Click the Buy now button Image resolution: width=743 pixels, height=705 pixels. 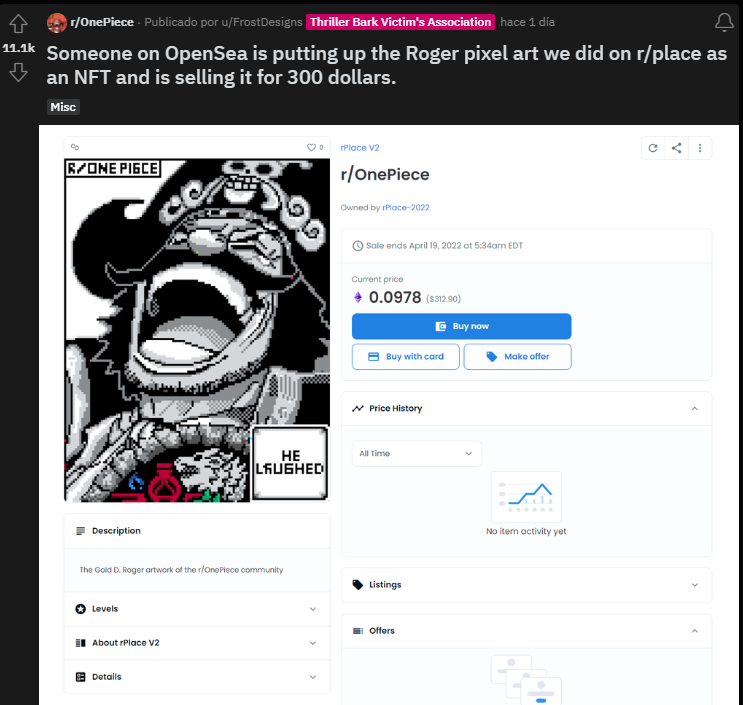click(x=462, y=326)
